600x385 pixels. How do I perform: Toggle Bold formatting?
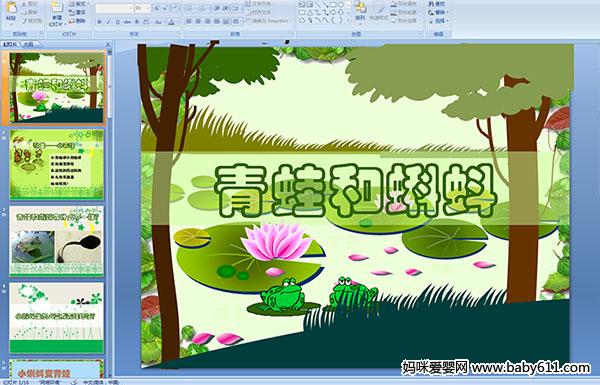[x=99, y=22]
